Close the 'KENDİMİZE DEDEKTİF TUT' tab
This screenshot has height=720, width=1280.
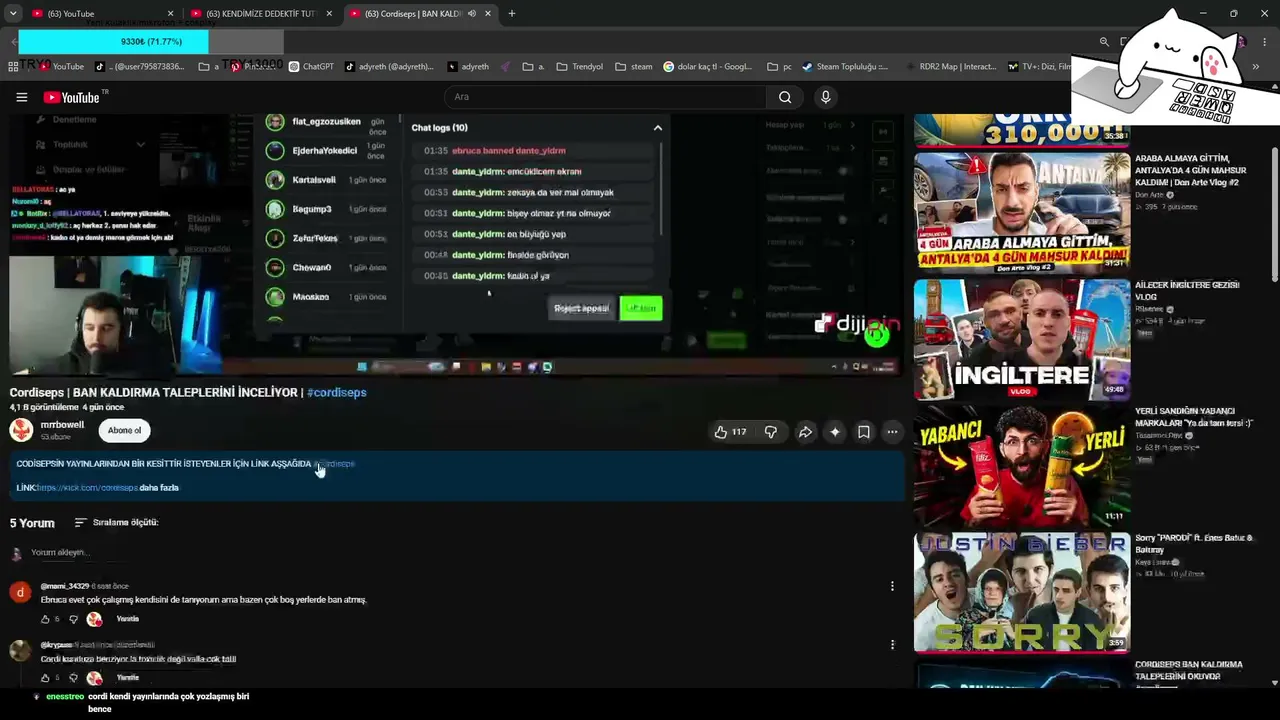(329, 14)
